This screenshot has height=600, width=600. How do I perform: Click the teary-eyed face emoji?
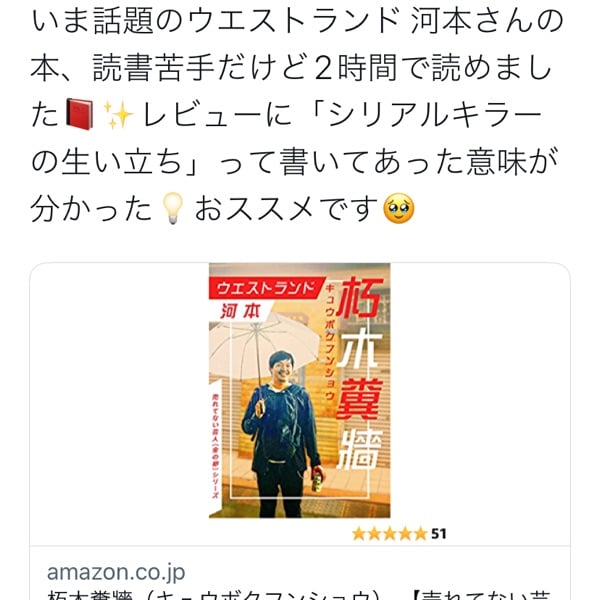tap(399, 208)
